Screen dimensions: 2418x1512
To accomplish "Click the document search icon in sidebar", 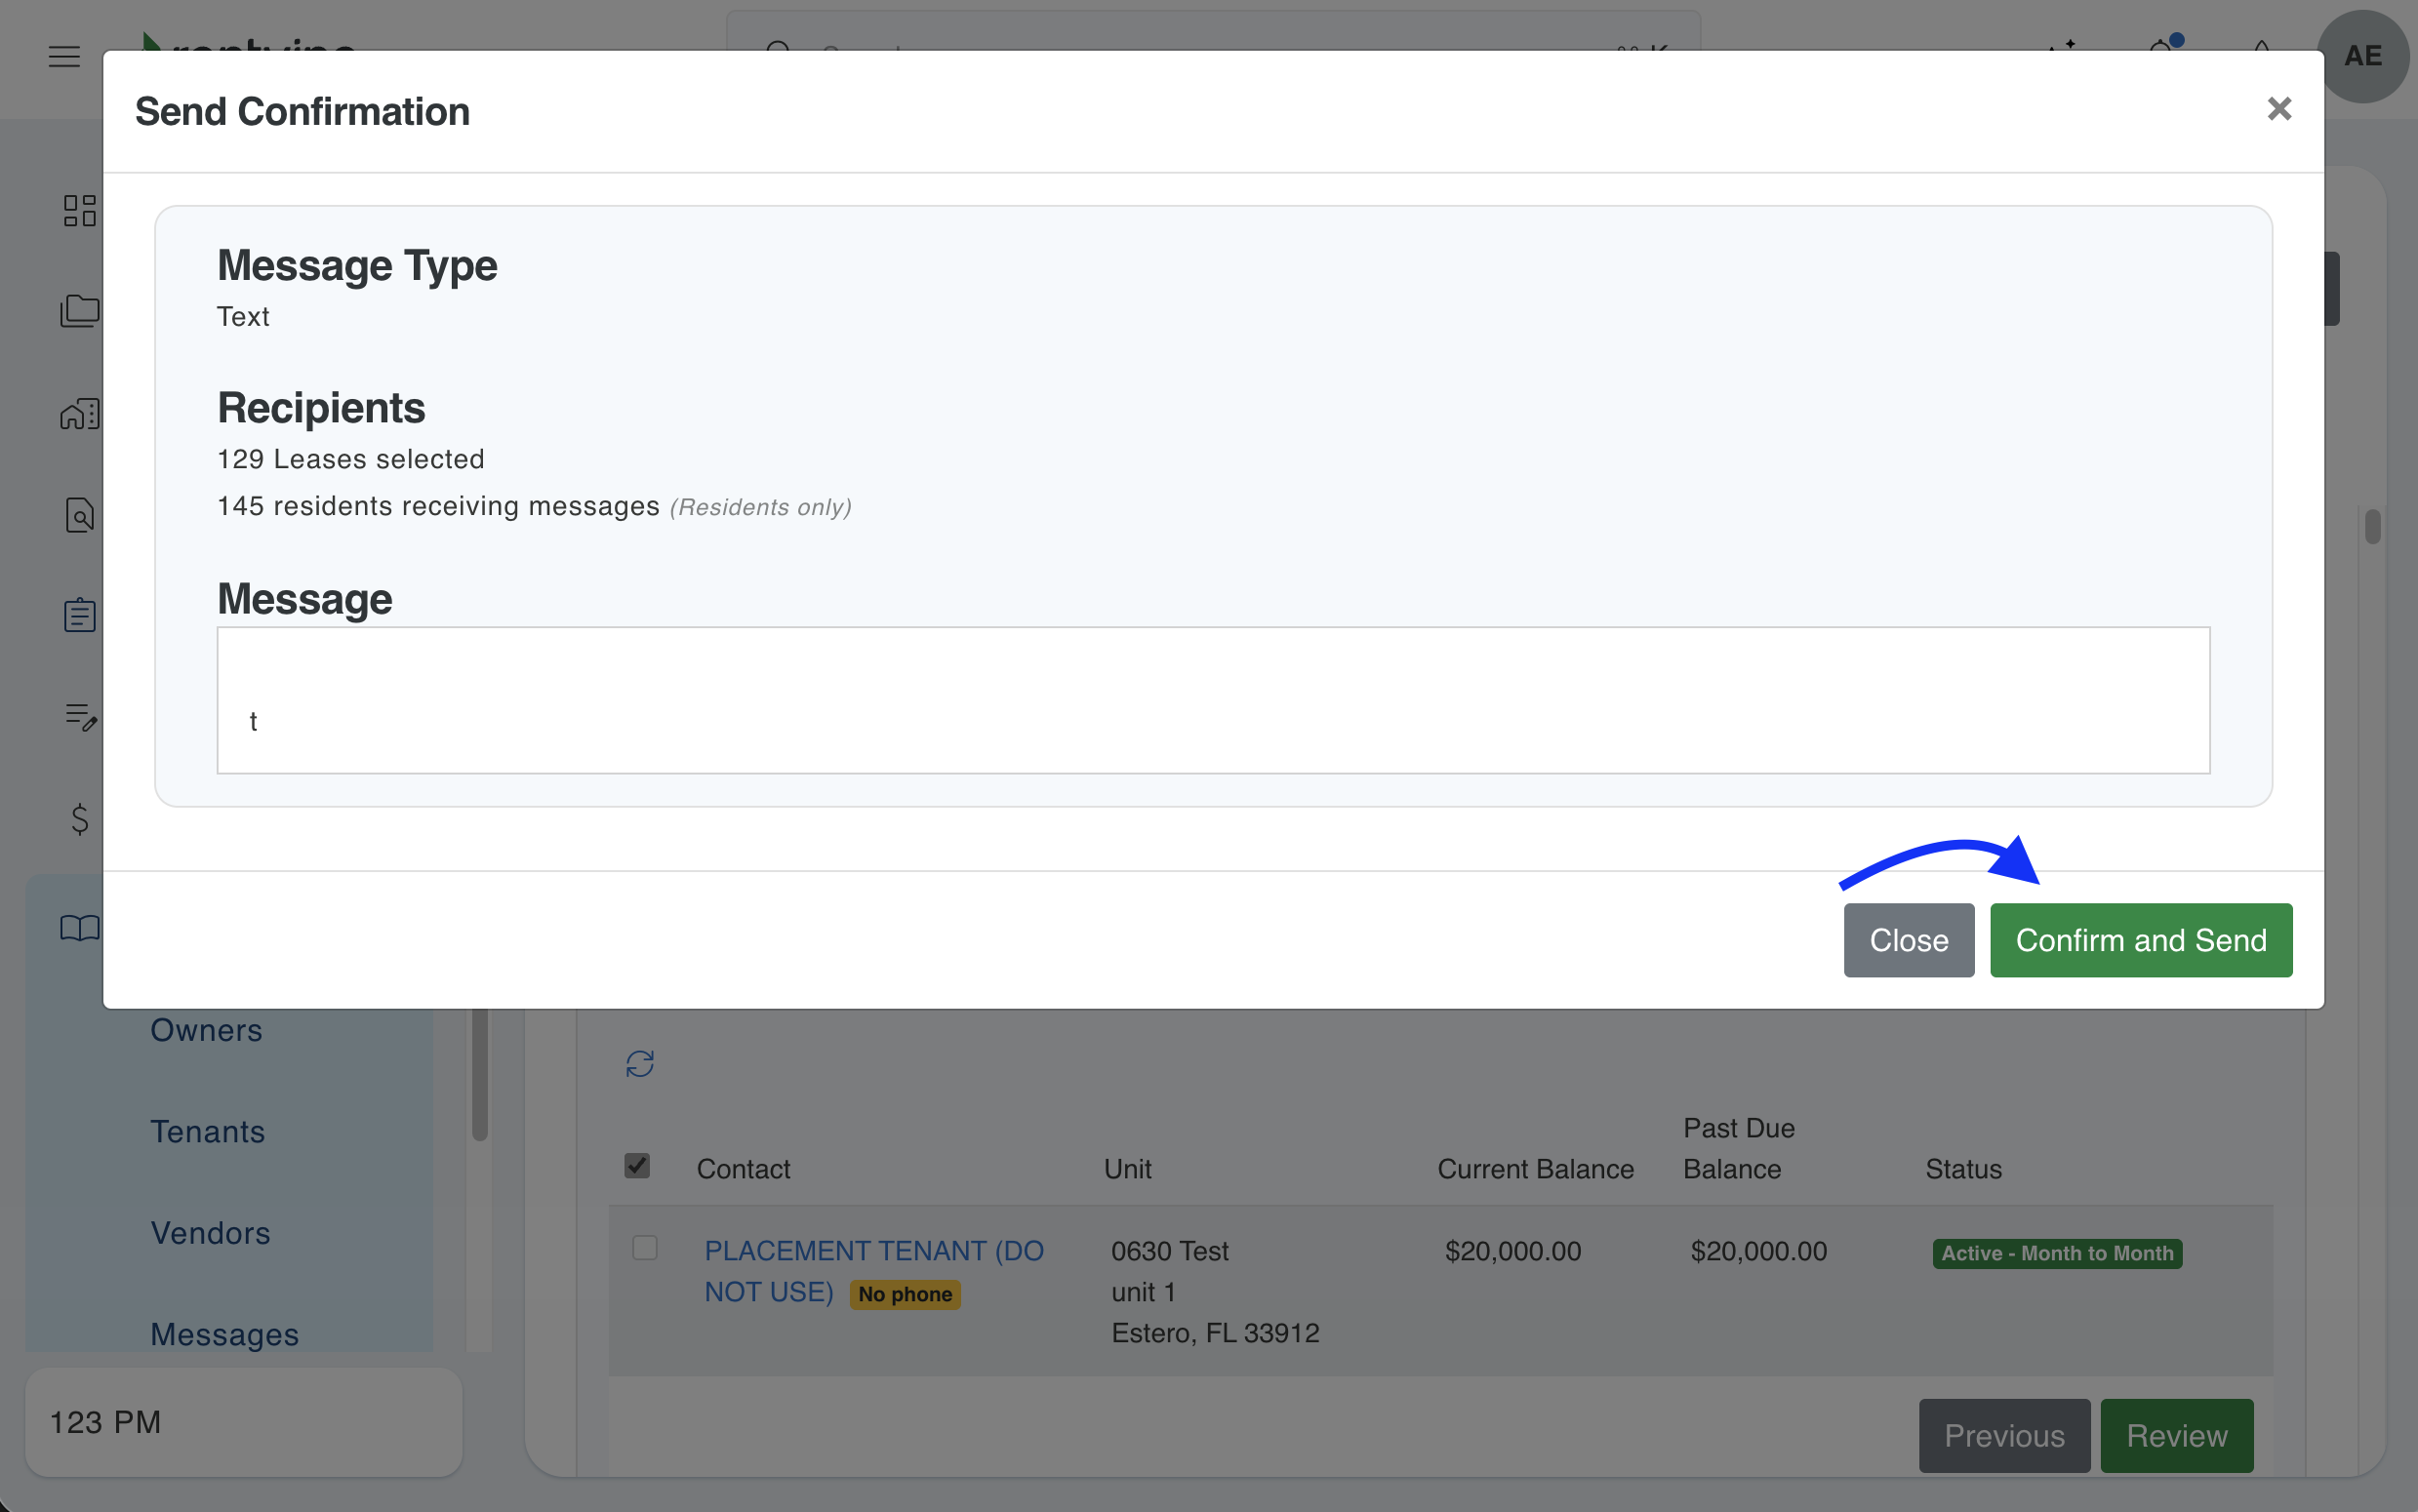I will pos(79,516).
